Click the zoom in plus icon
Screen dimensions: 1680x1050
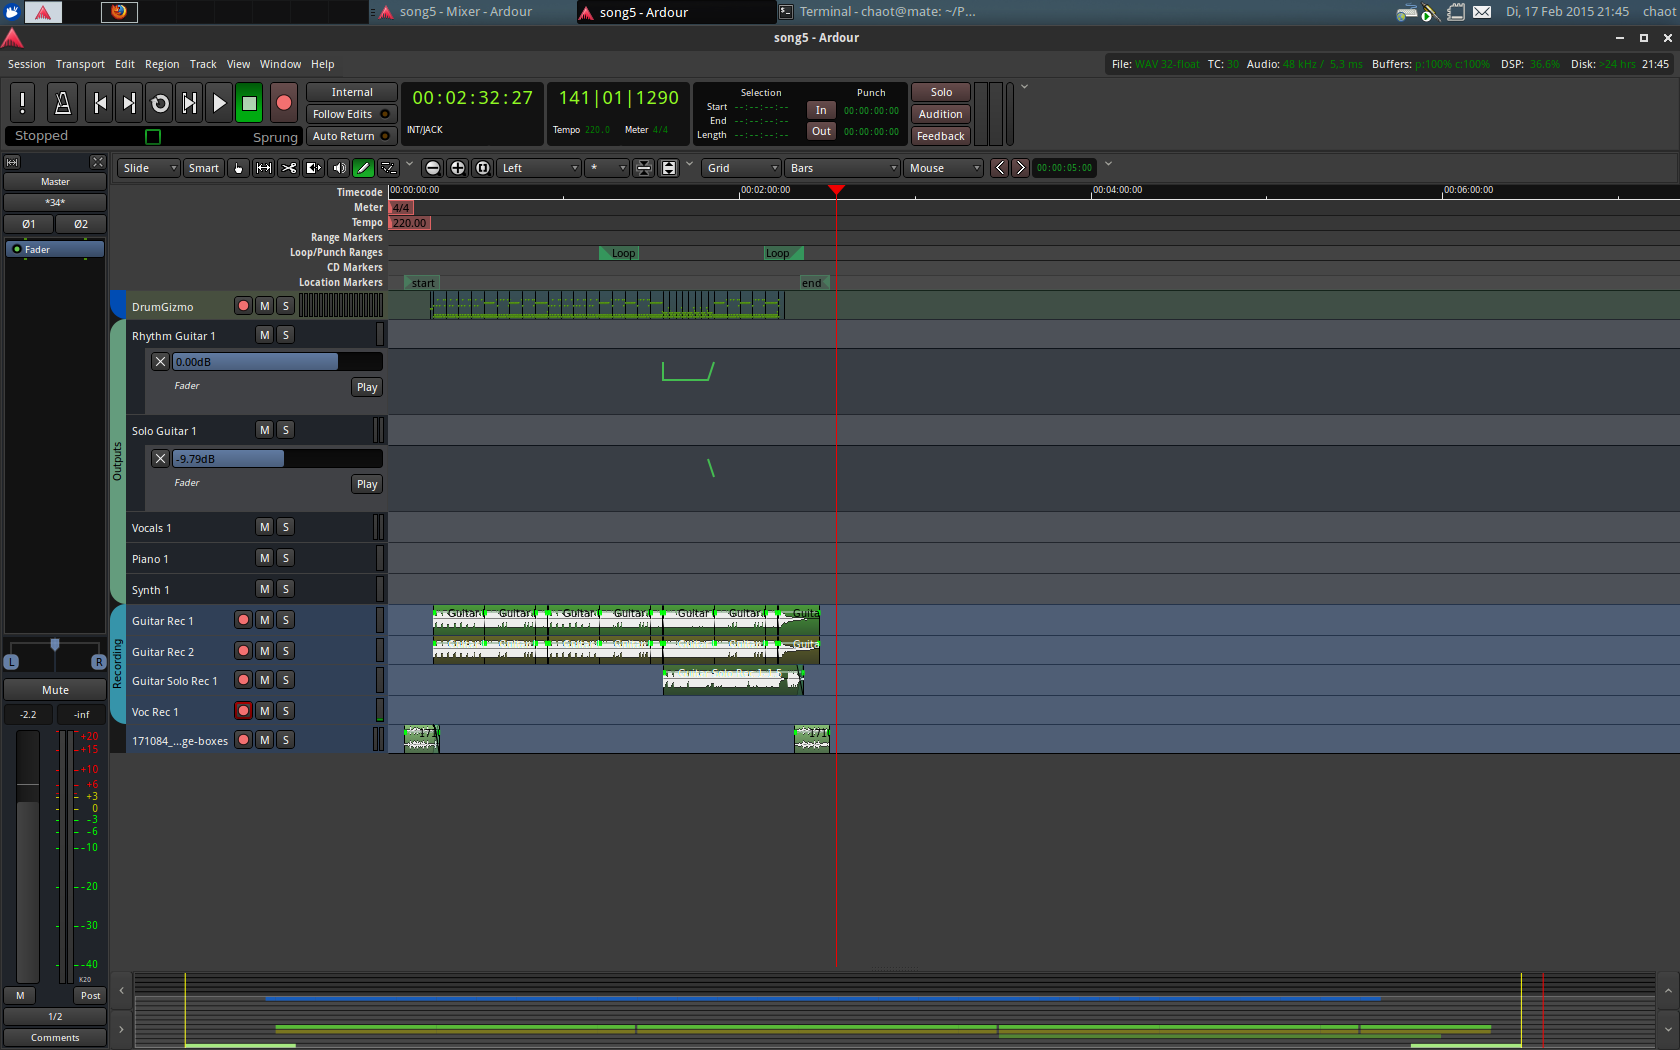[458, 168]
